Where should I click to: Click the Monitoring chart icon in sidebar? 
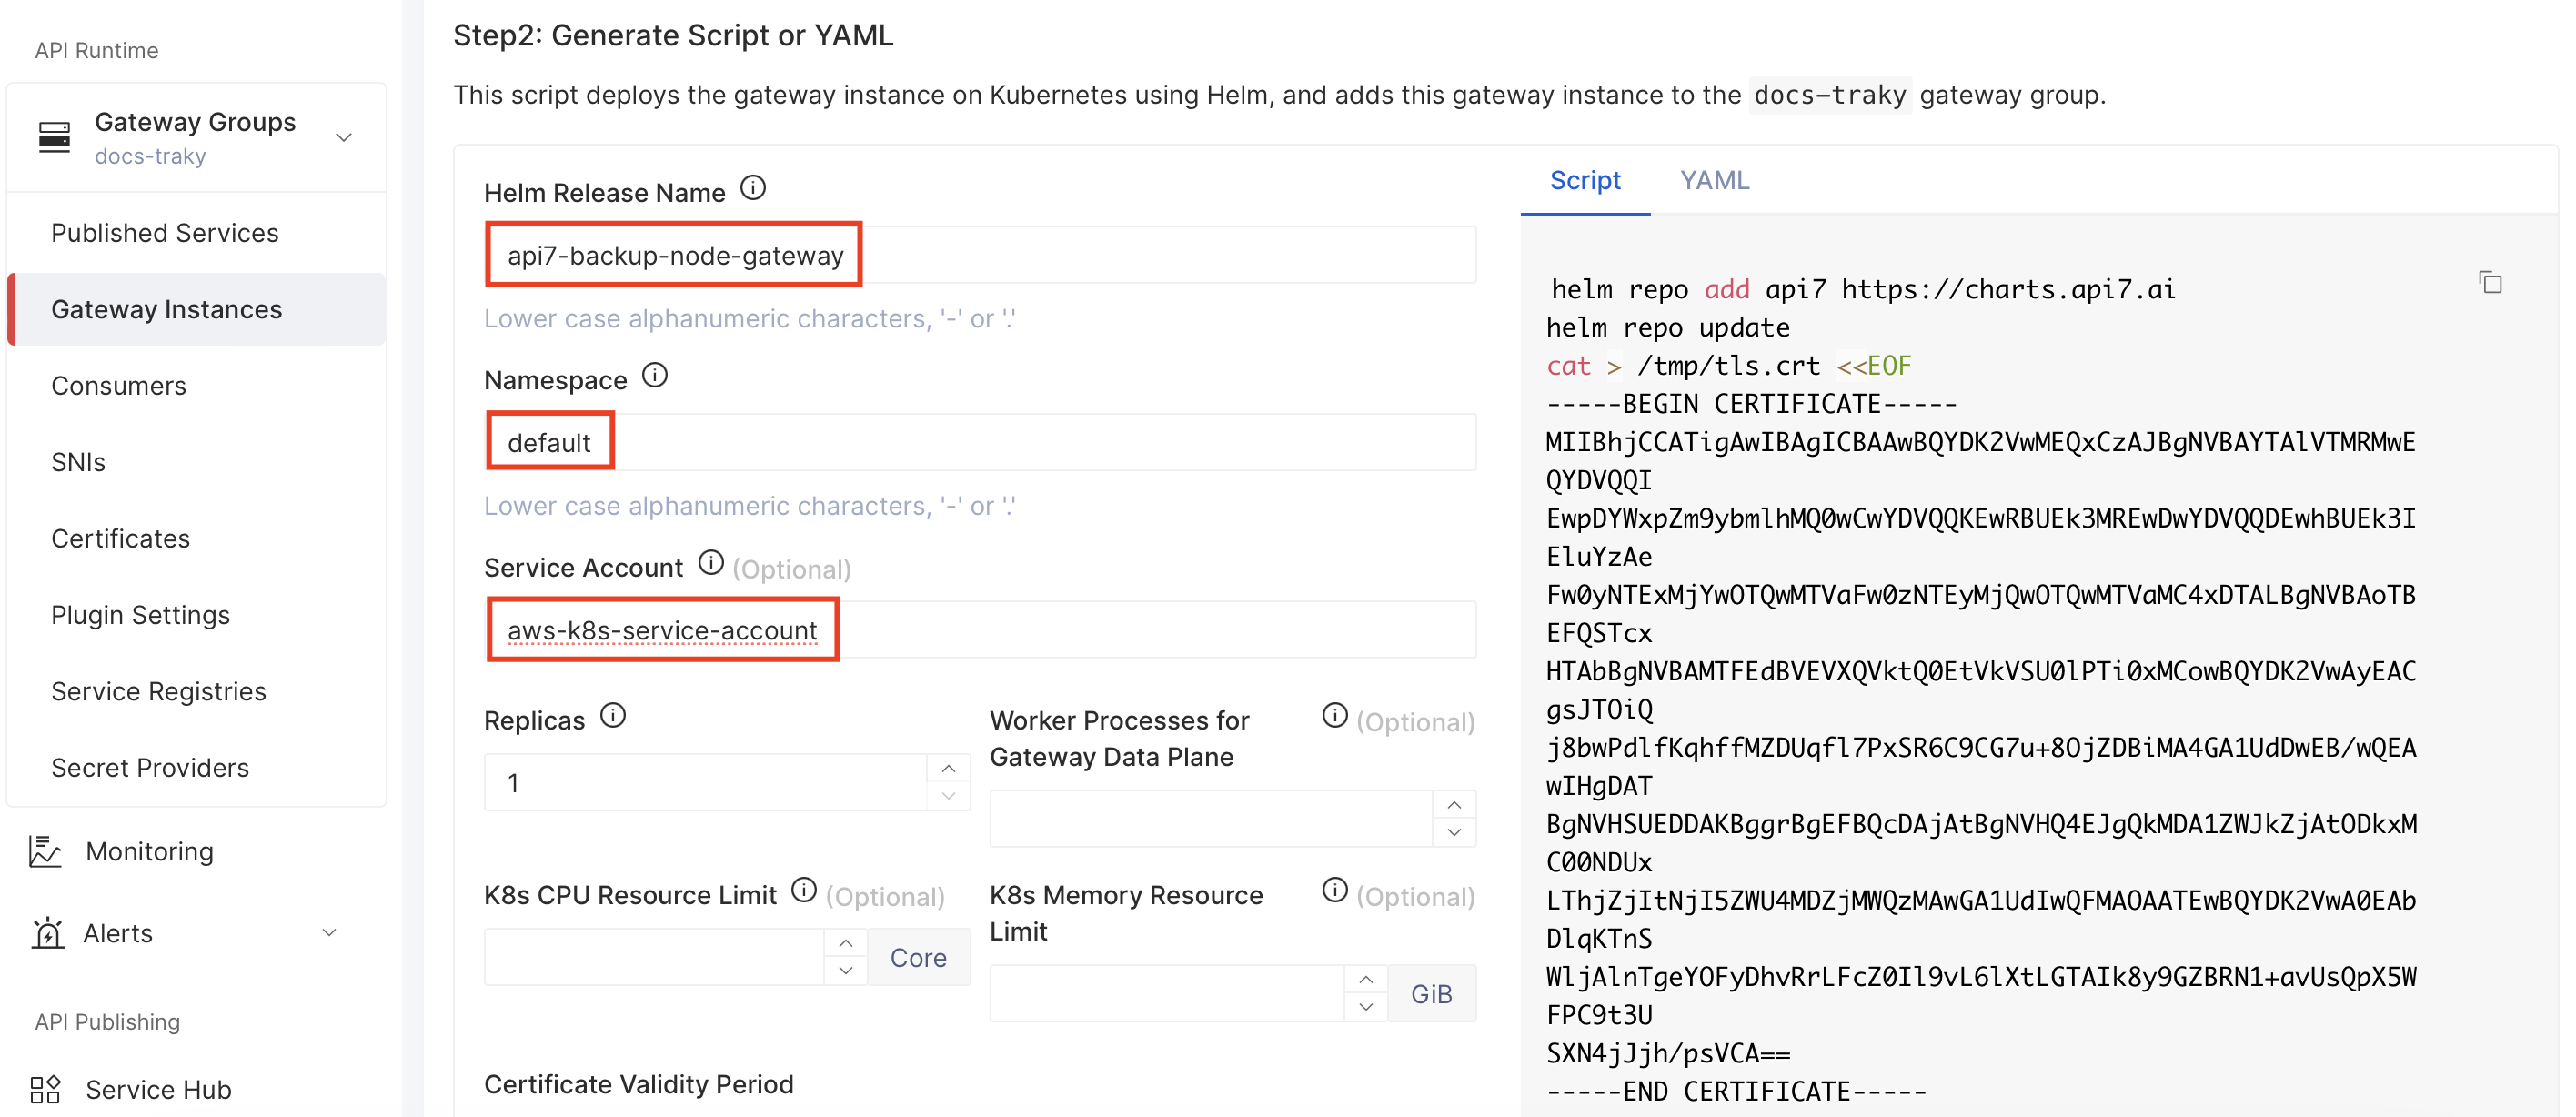pos(44,851)
